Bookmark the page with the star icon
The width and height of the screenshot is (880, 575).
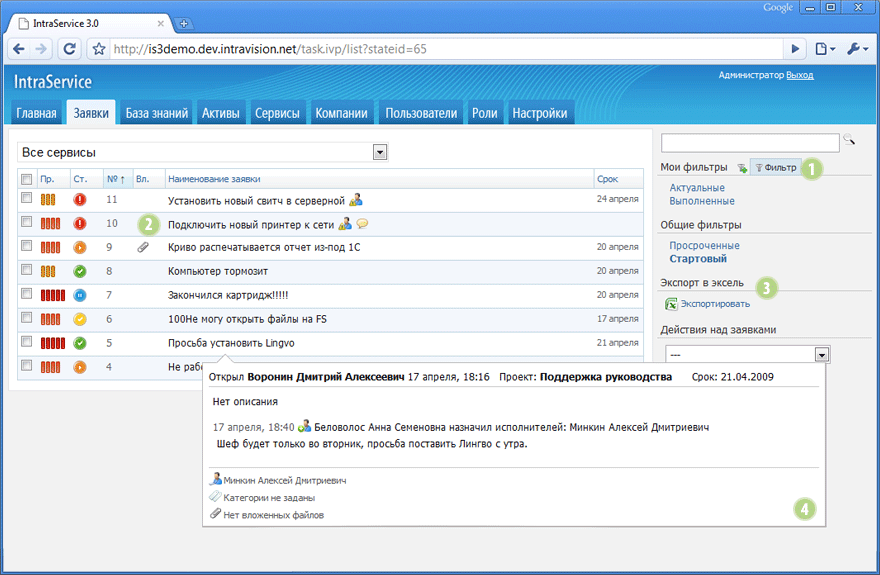(99, 49)
